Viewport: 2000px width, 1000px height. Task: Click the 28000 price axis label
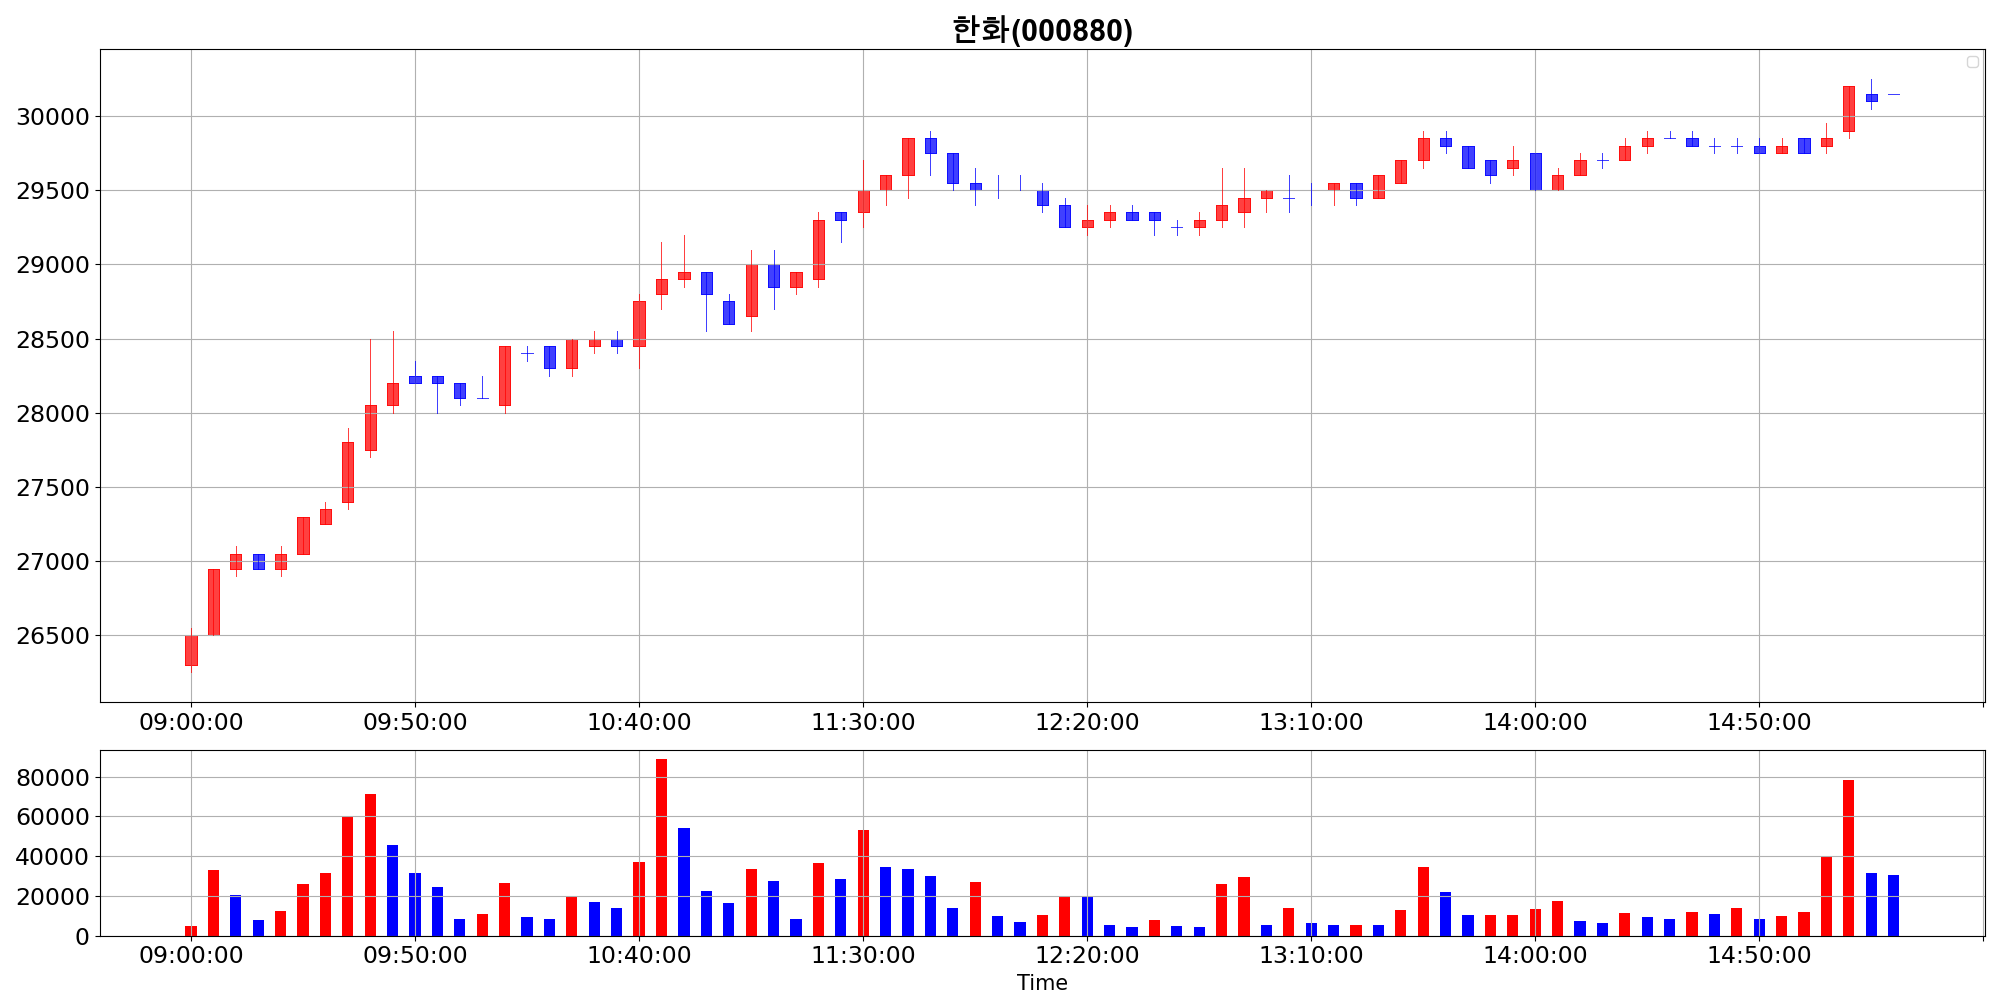point(53,414)
